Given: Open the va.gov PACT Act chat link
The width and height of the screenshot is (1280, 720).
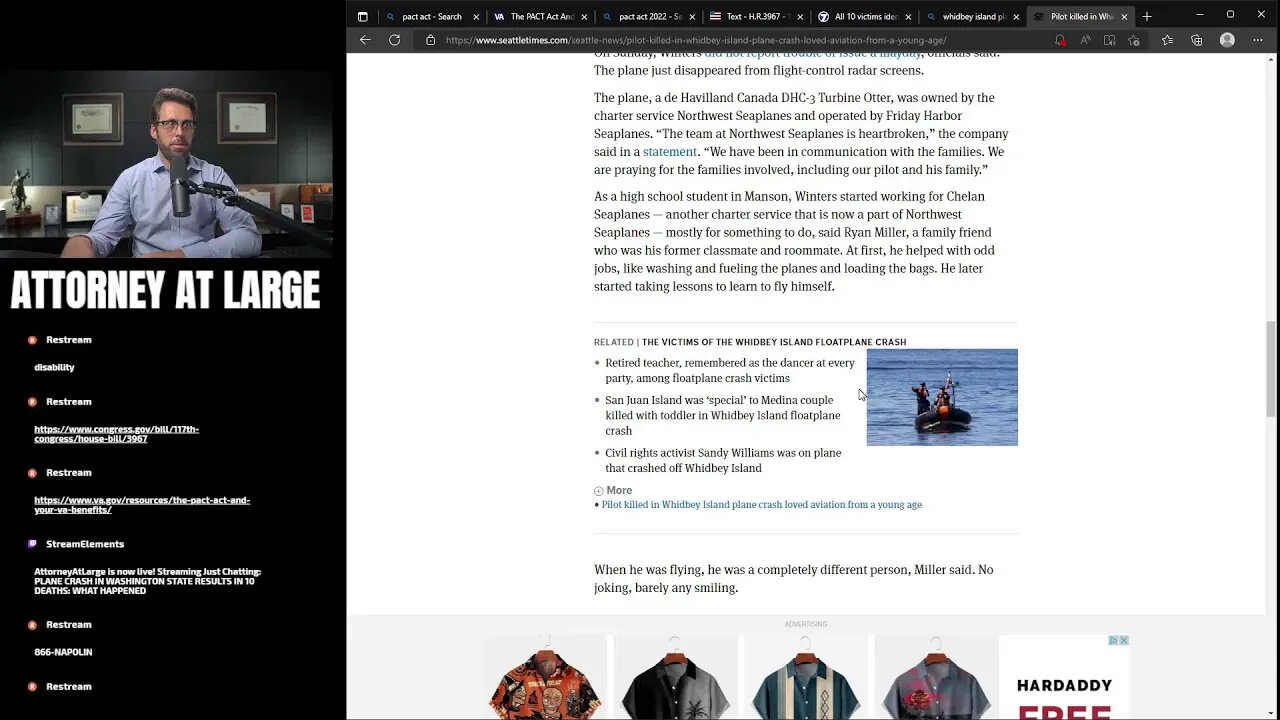Looking at the screenshot, I should [142, 505].
